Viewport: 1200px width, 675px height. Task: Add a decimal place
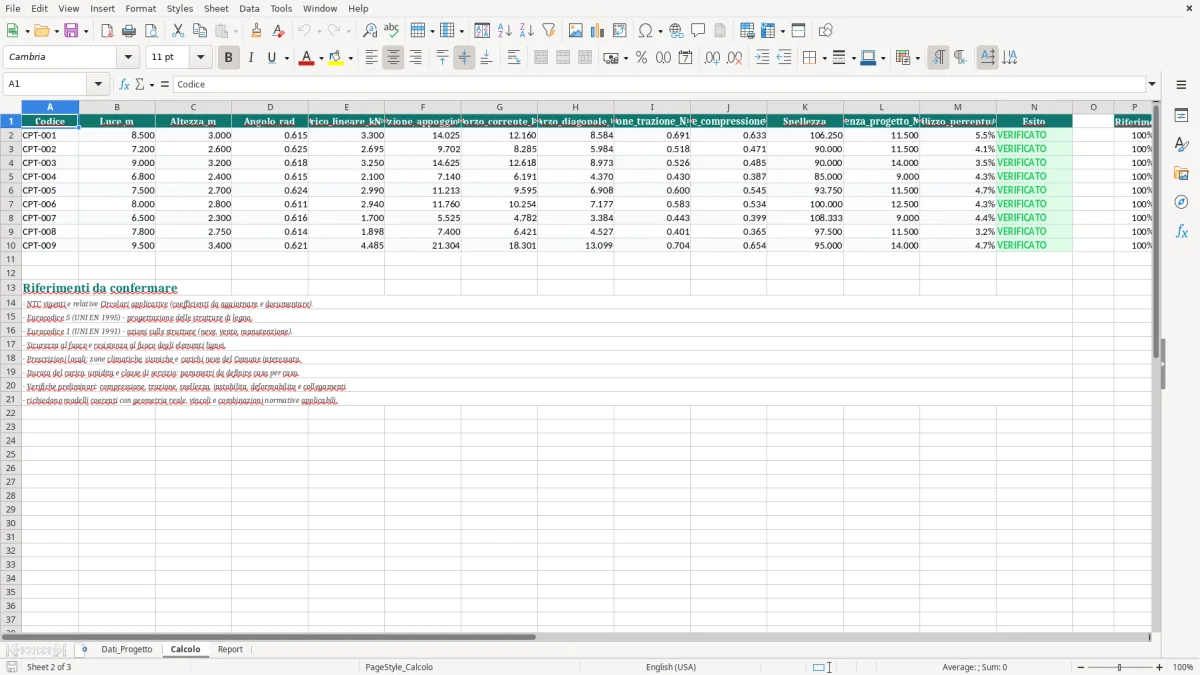click(x=713, y=58)
